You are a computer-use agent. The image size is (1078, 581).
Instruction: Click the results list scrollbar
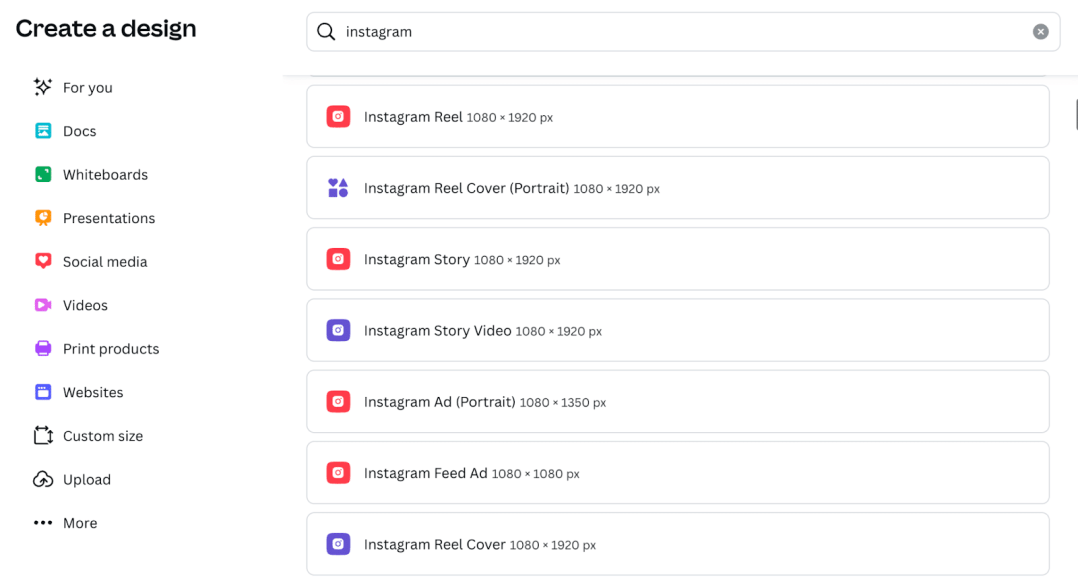[x=1076, y=114]
